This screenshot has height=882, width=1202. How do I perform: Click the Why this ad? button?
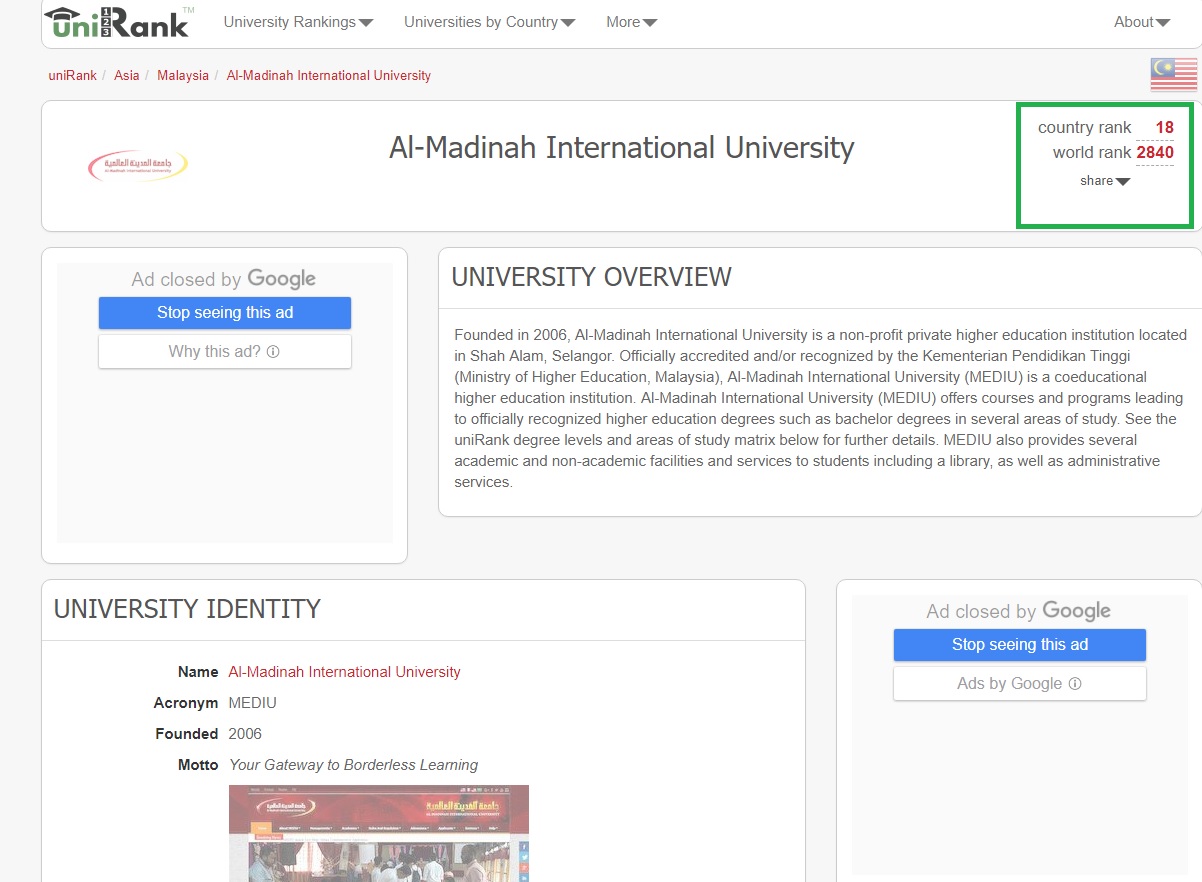click(x=225, y=352)
